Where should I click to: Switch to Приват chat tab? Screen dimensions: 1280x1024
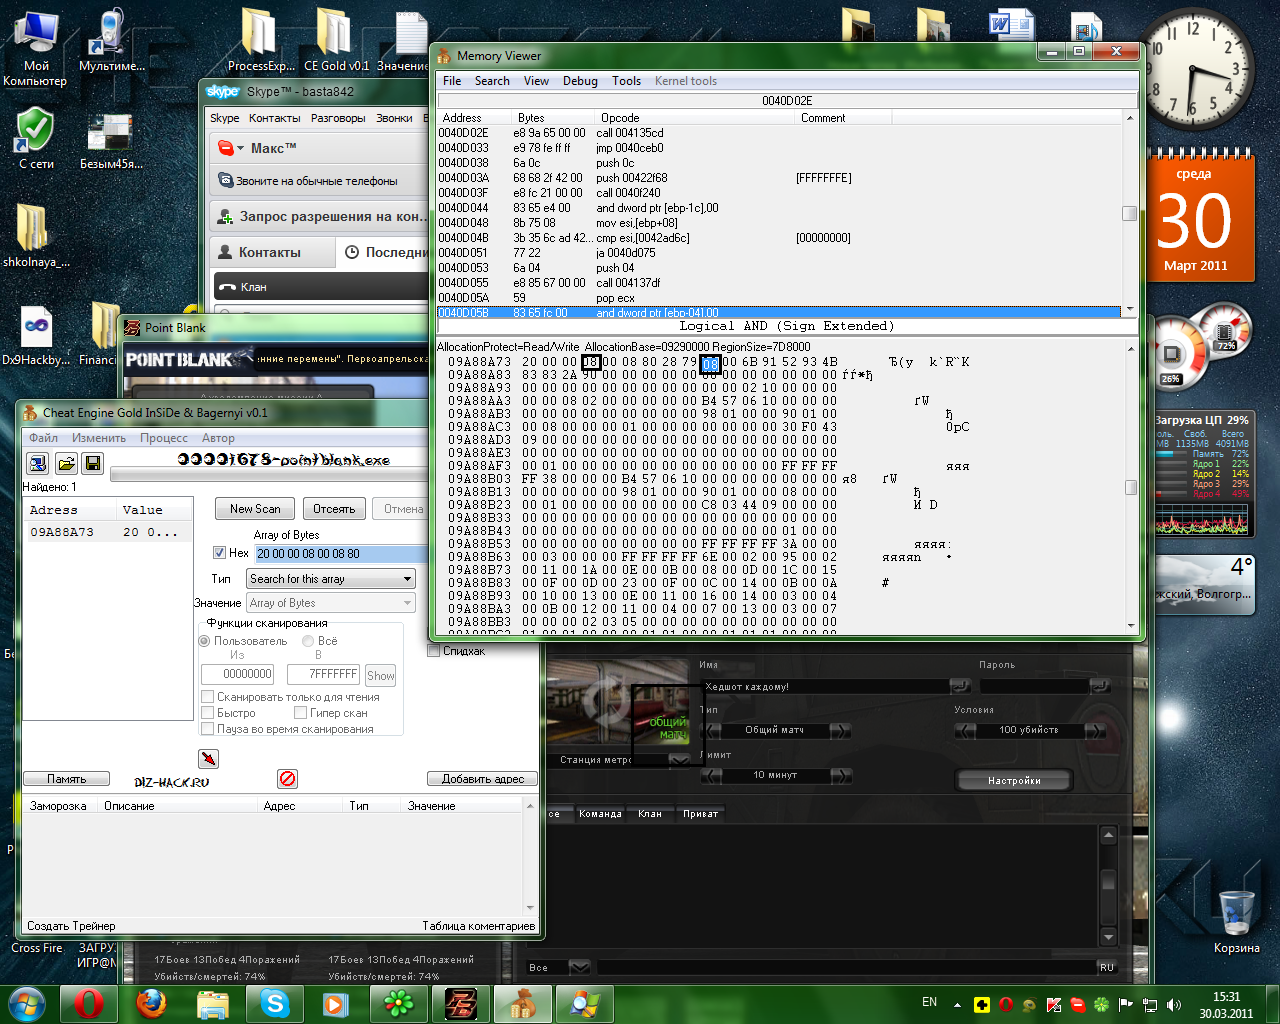[x=700, y=814]
